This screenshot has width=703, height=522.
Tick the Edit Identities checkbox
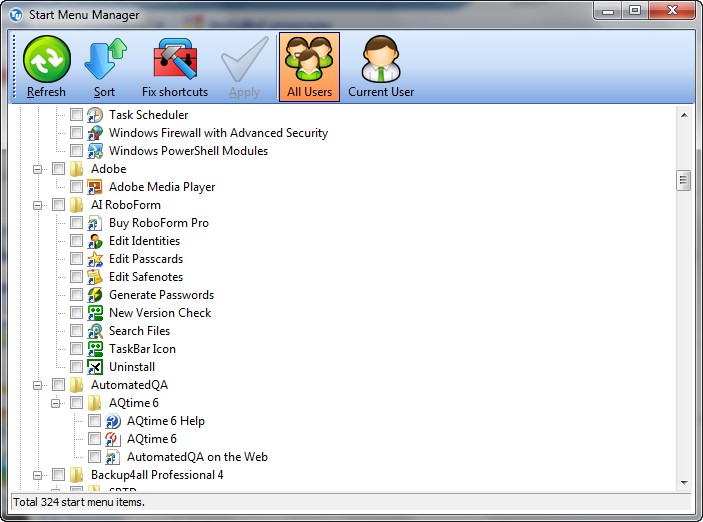[x=76, y=241]
